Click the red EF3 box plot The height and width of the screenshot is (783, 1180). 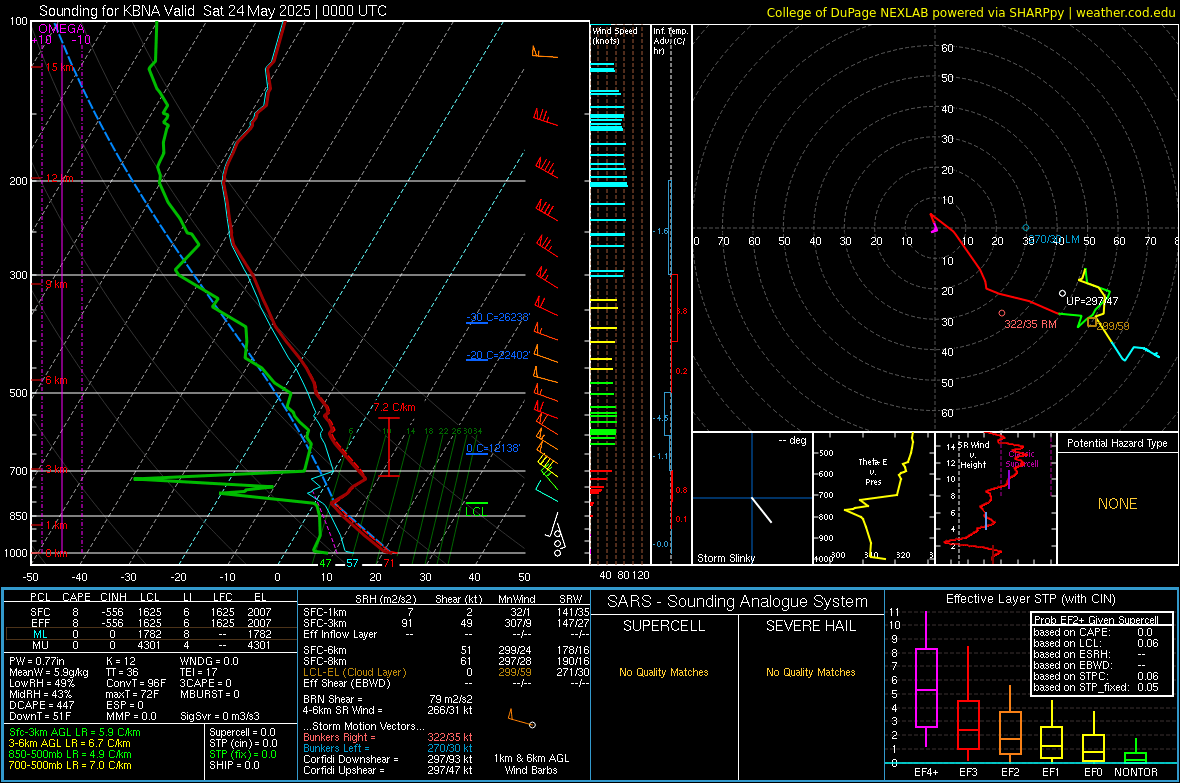(968, 704)
